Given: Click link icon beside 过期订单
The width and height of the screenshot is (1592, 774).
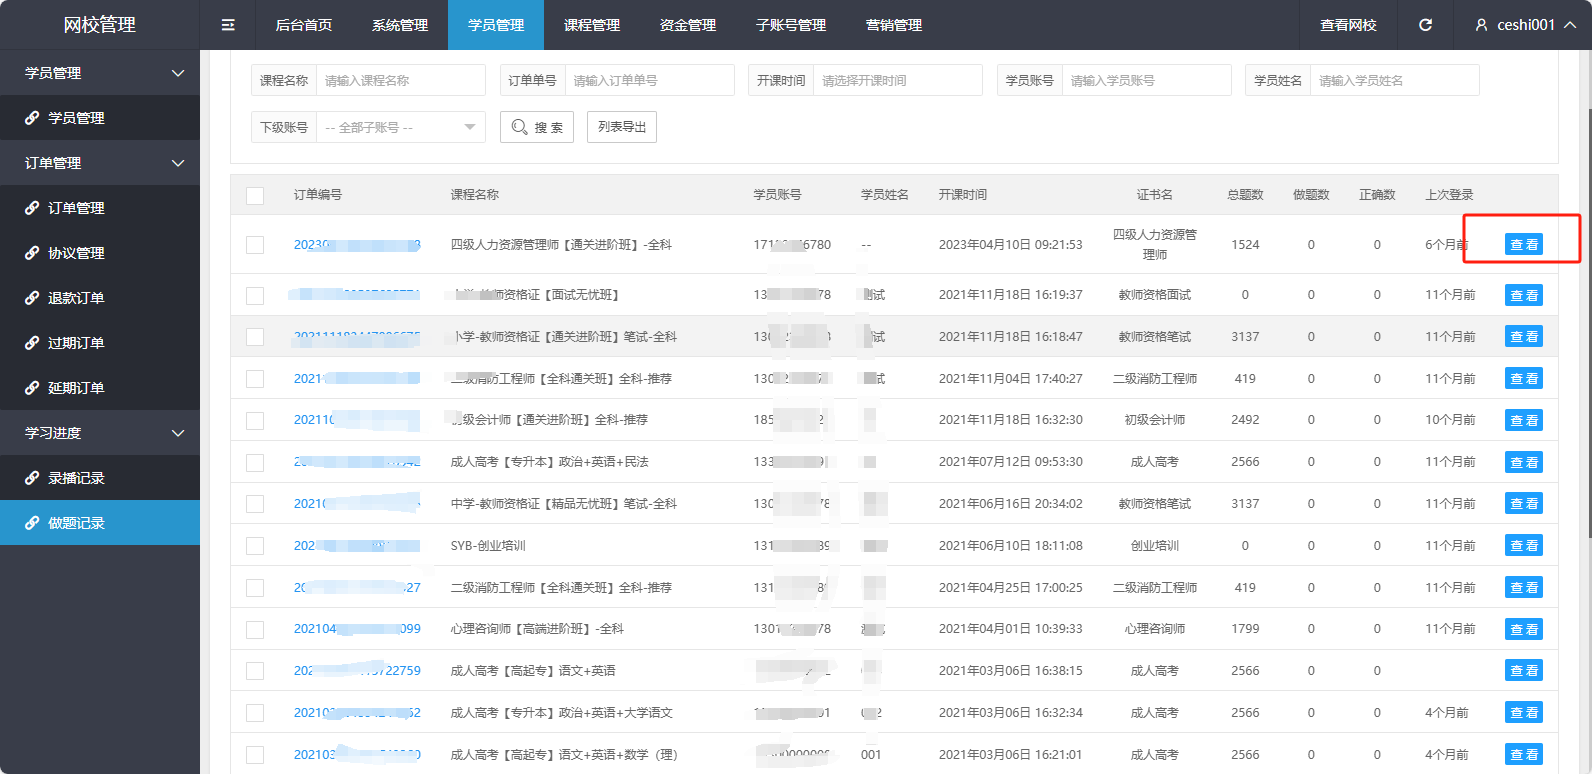Looking at the screenshot, I should tap(32, 343).
